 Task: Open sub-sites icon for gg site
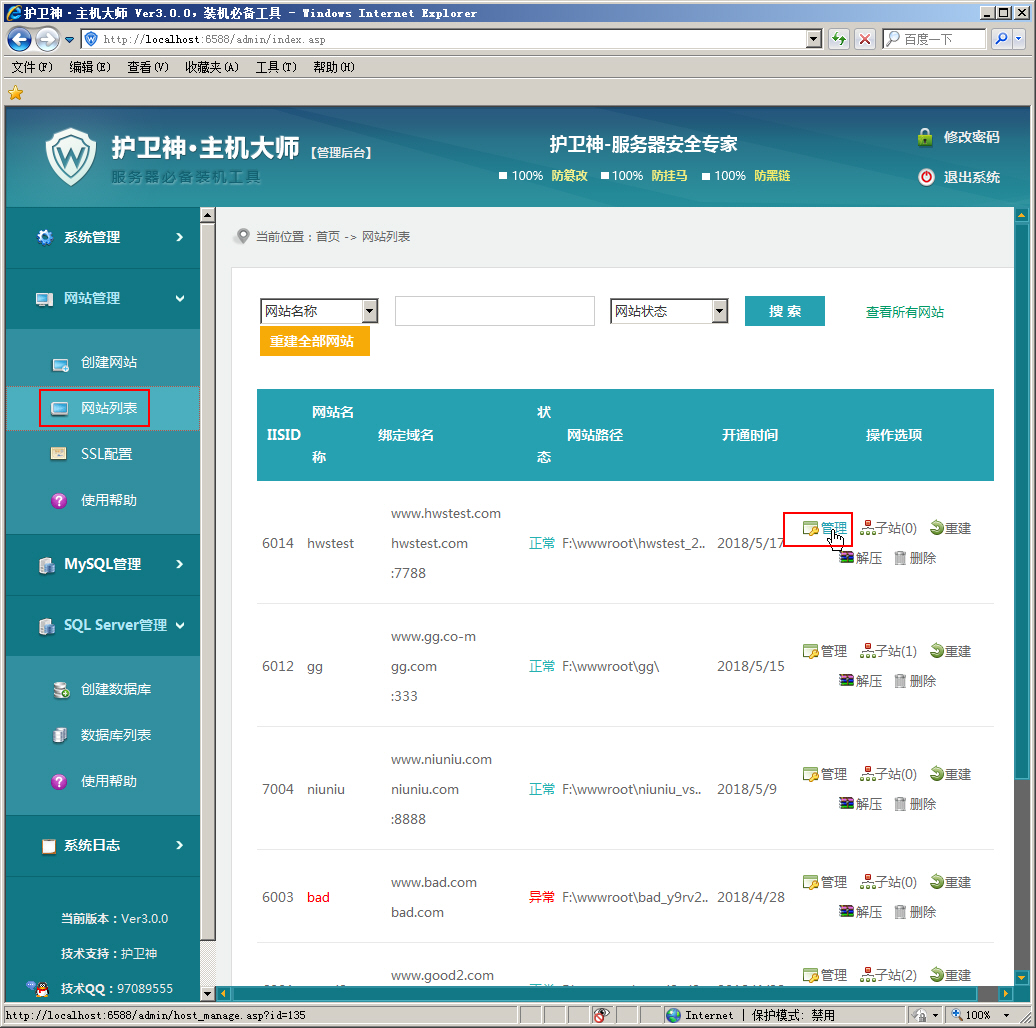[x=867, y=651]
